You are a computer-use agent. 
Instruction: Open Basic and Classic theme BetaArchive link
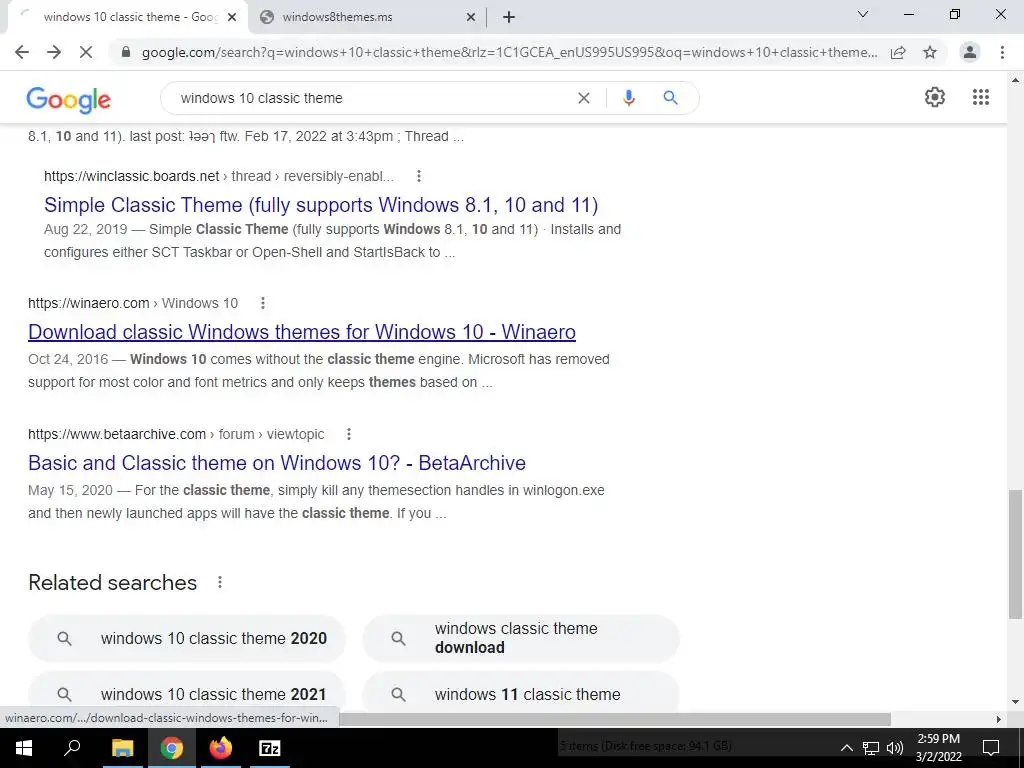click(x=277, y=463)
